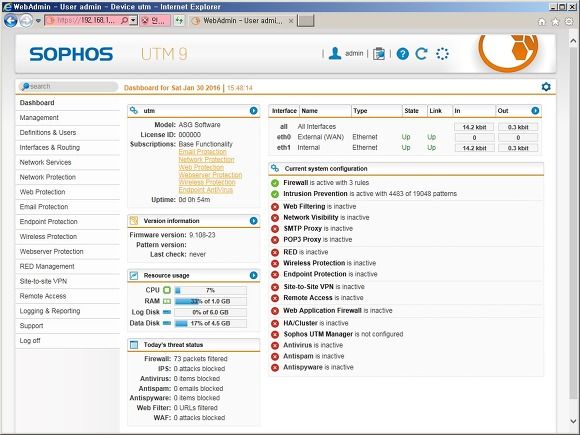580x435 pixels.
Task: Click the Network Visibility red status icon
Action: point(275,218)
